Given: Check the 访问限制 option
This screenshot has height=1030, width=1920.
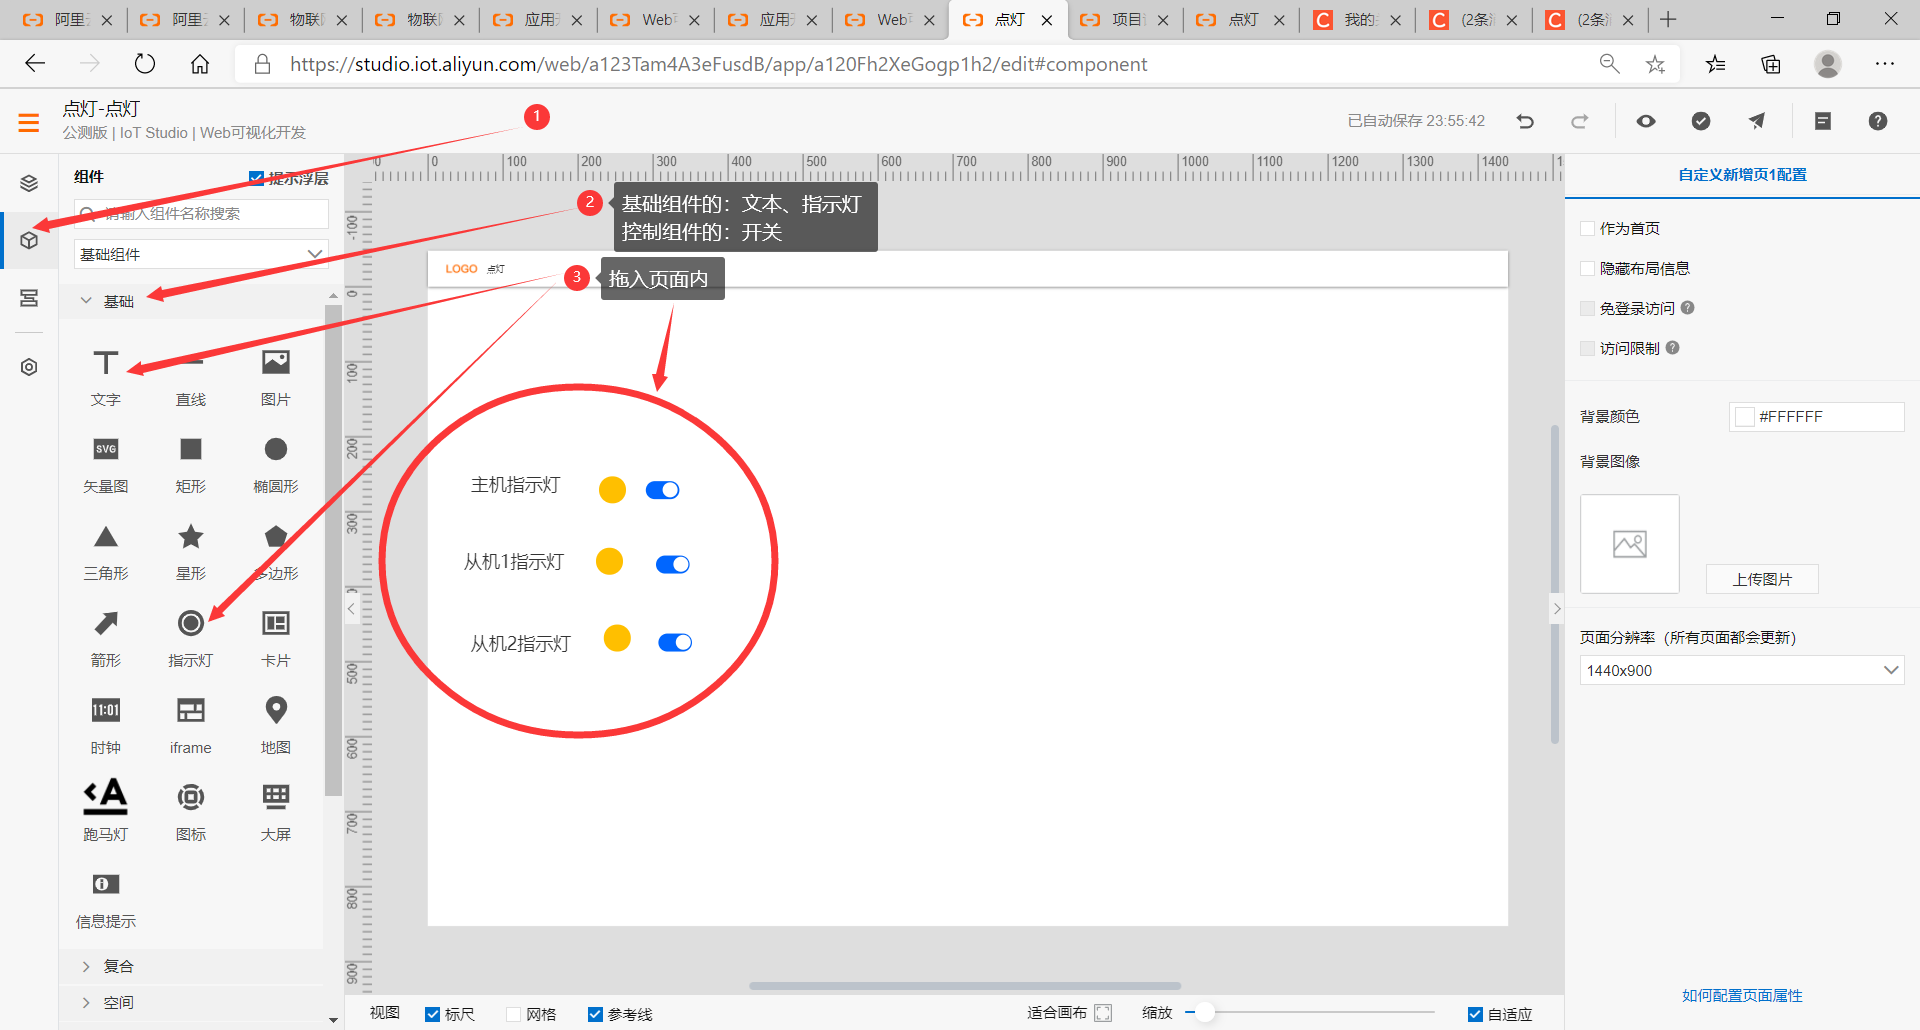Looking at the screenshot, I should pos(1587,348).
